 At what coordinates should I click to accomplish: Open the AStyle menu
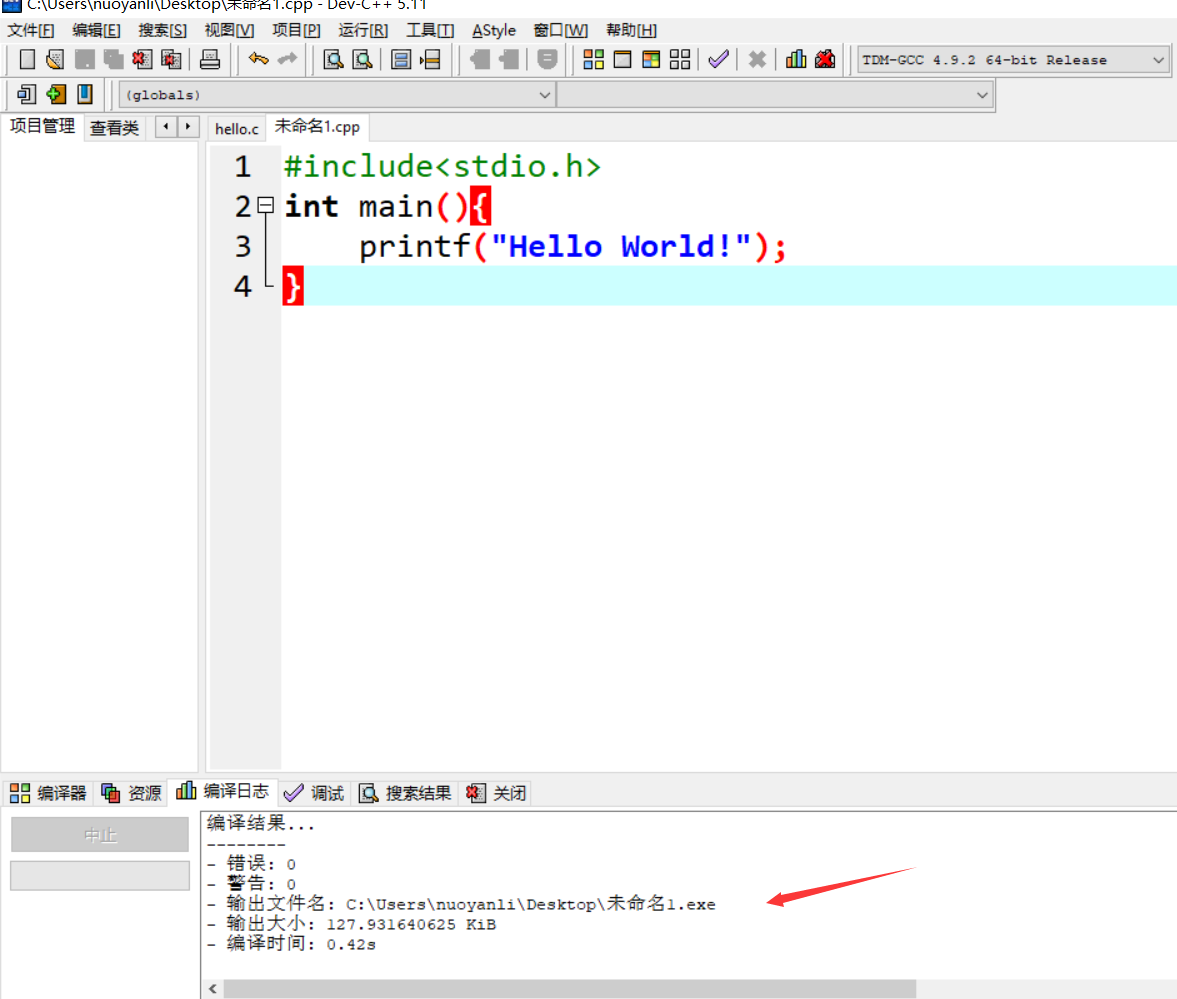(494, 30)
